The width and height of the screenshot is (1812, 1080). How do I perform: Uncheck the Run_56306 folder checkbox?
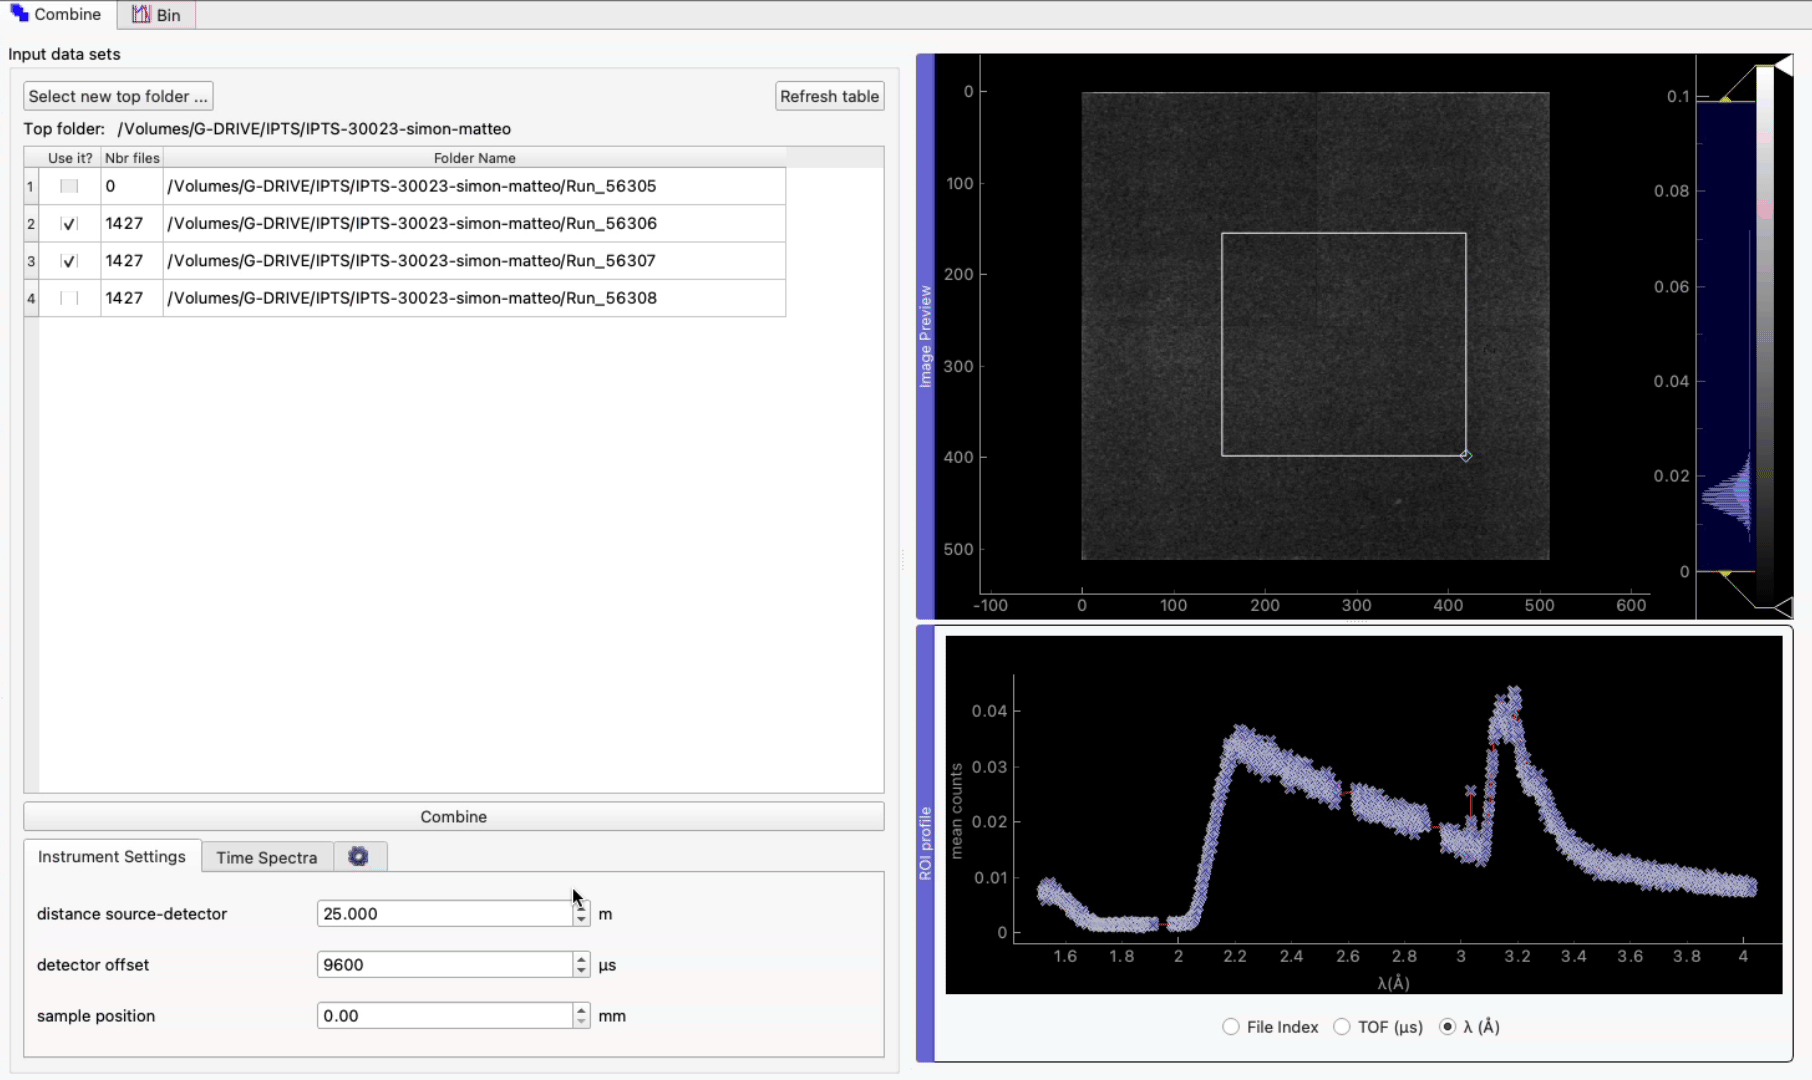[x=69, y=224]
